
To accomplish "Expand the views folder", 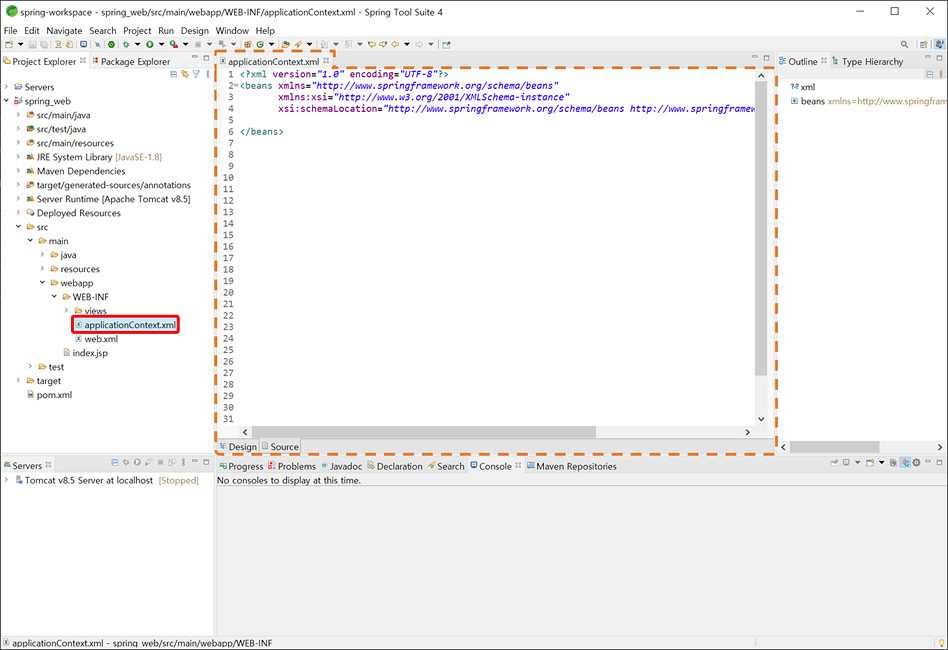I will [x=67, y=310].
